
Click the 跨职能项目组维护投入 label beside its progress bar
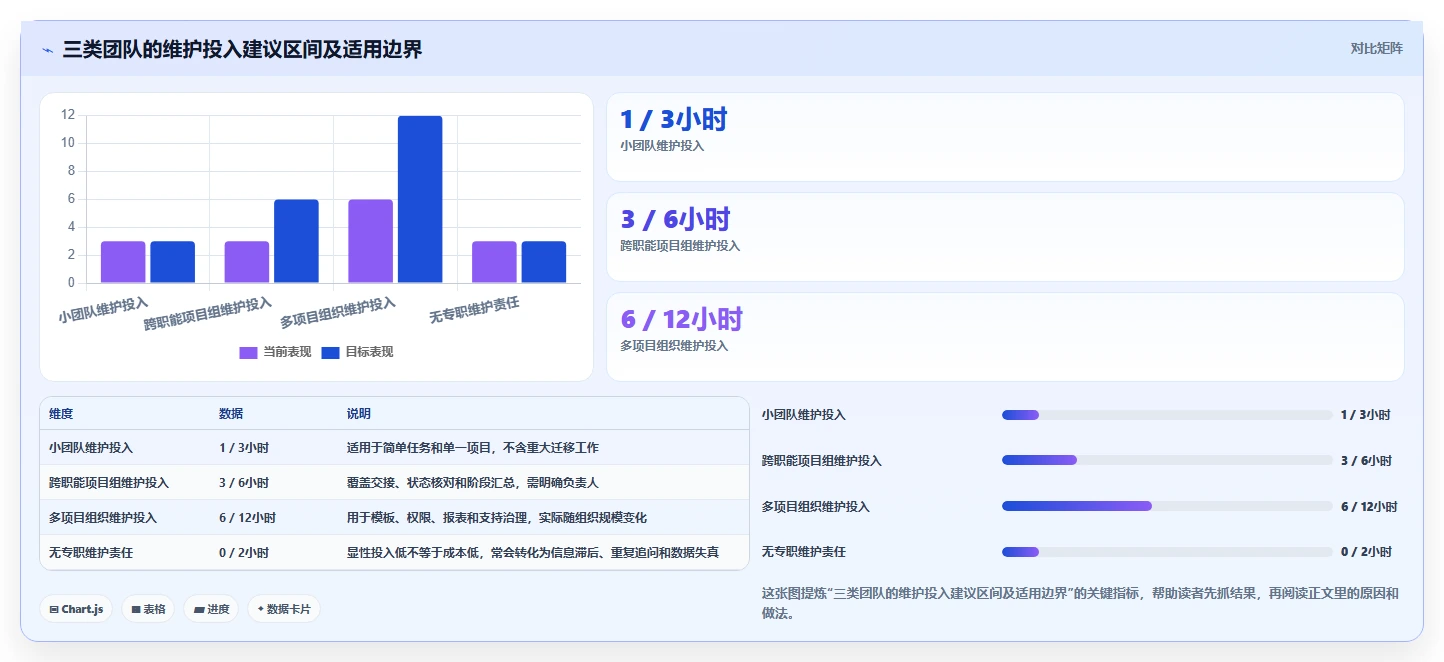(822, 461)
